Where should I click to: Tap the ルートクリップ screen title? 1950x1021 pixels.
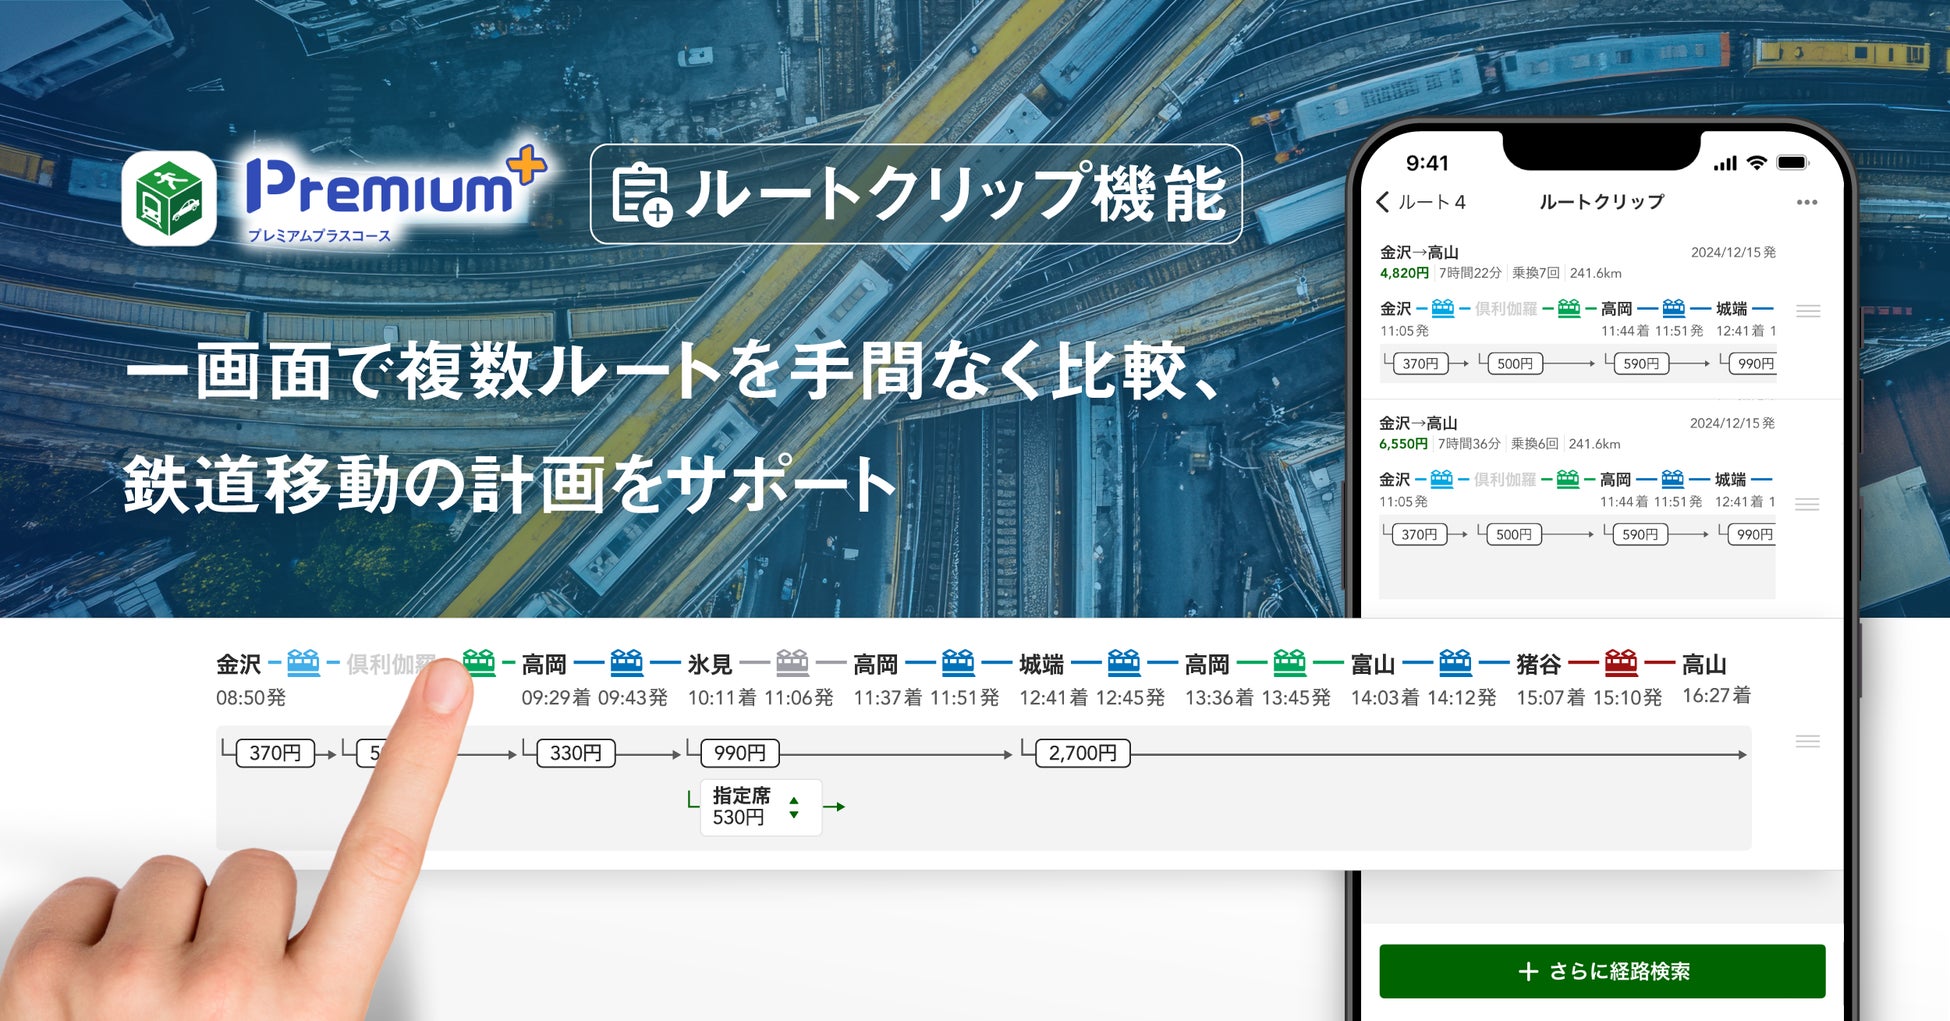point(1602,202)
